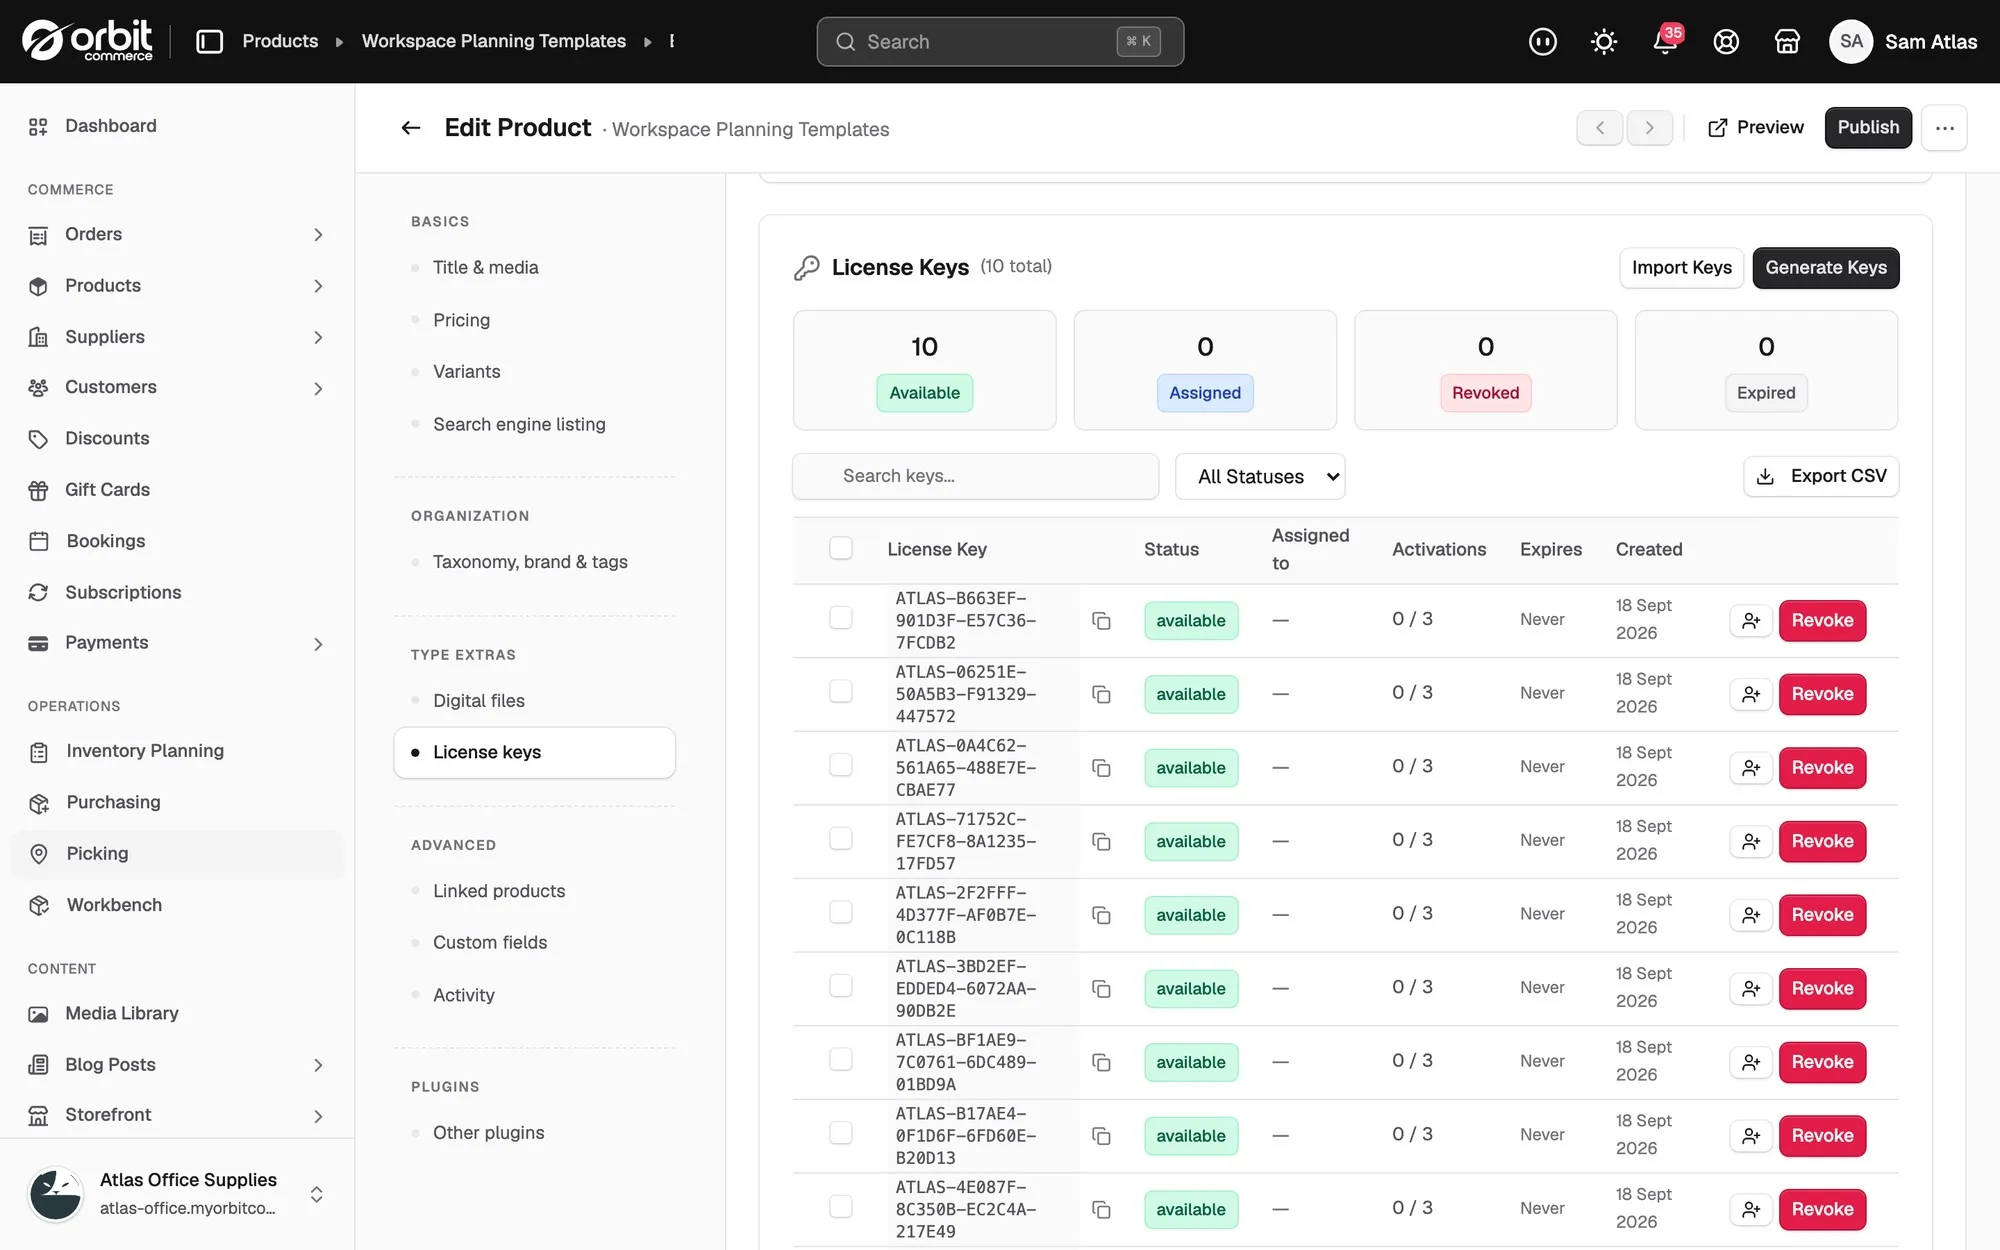The image size is (2000, 1250).
Task: Copy license key ATLAS-71752C
Action: tap(1101, 842)
